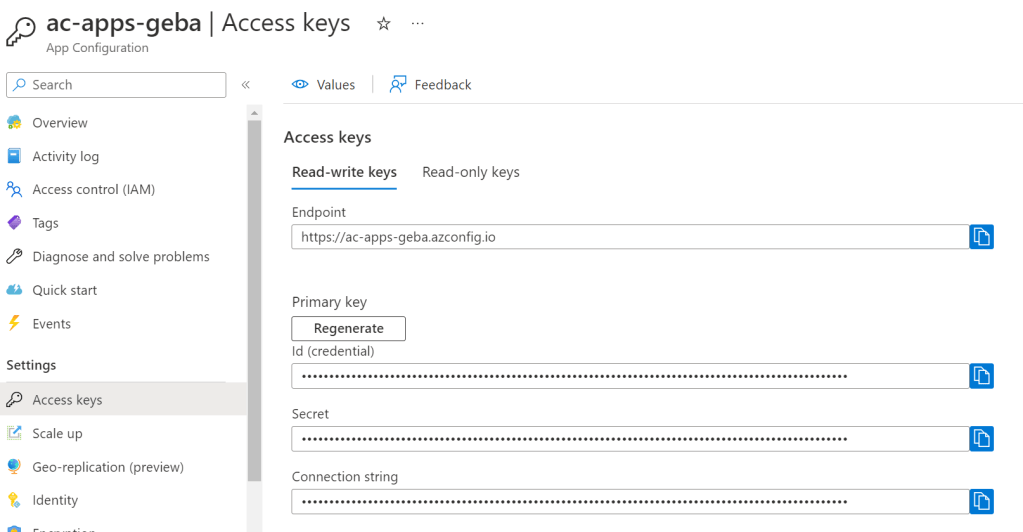Switch to the Read-only keys tab

pos(471,172)
